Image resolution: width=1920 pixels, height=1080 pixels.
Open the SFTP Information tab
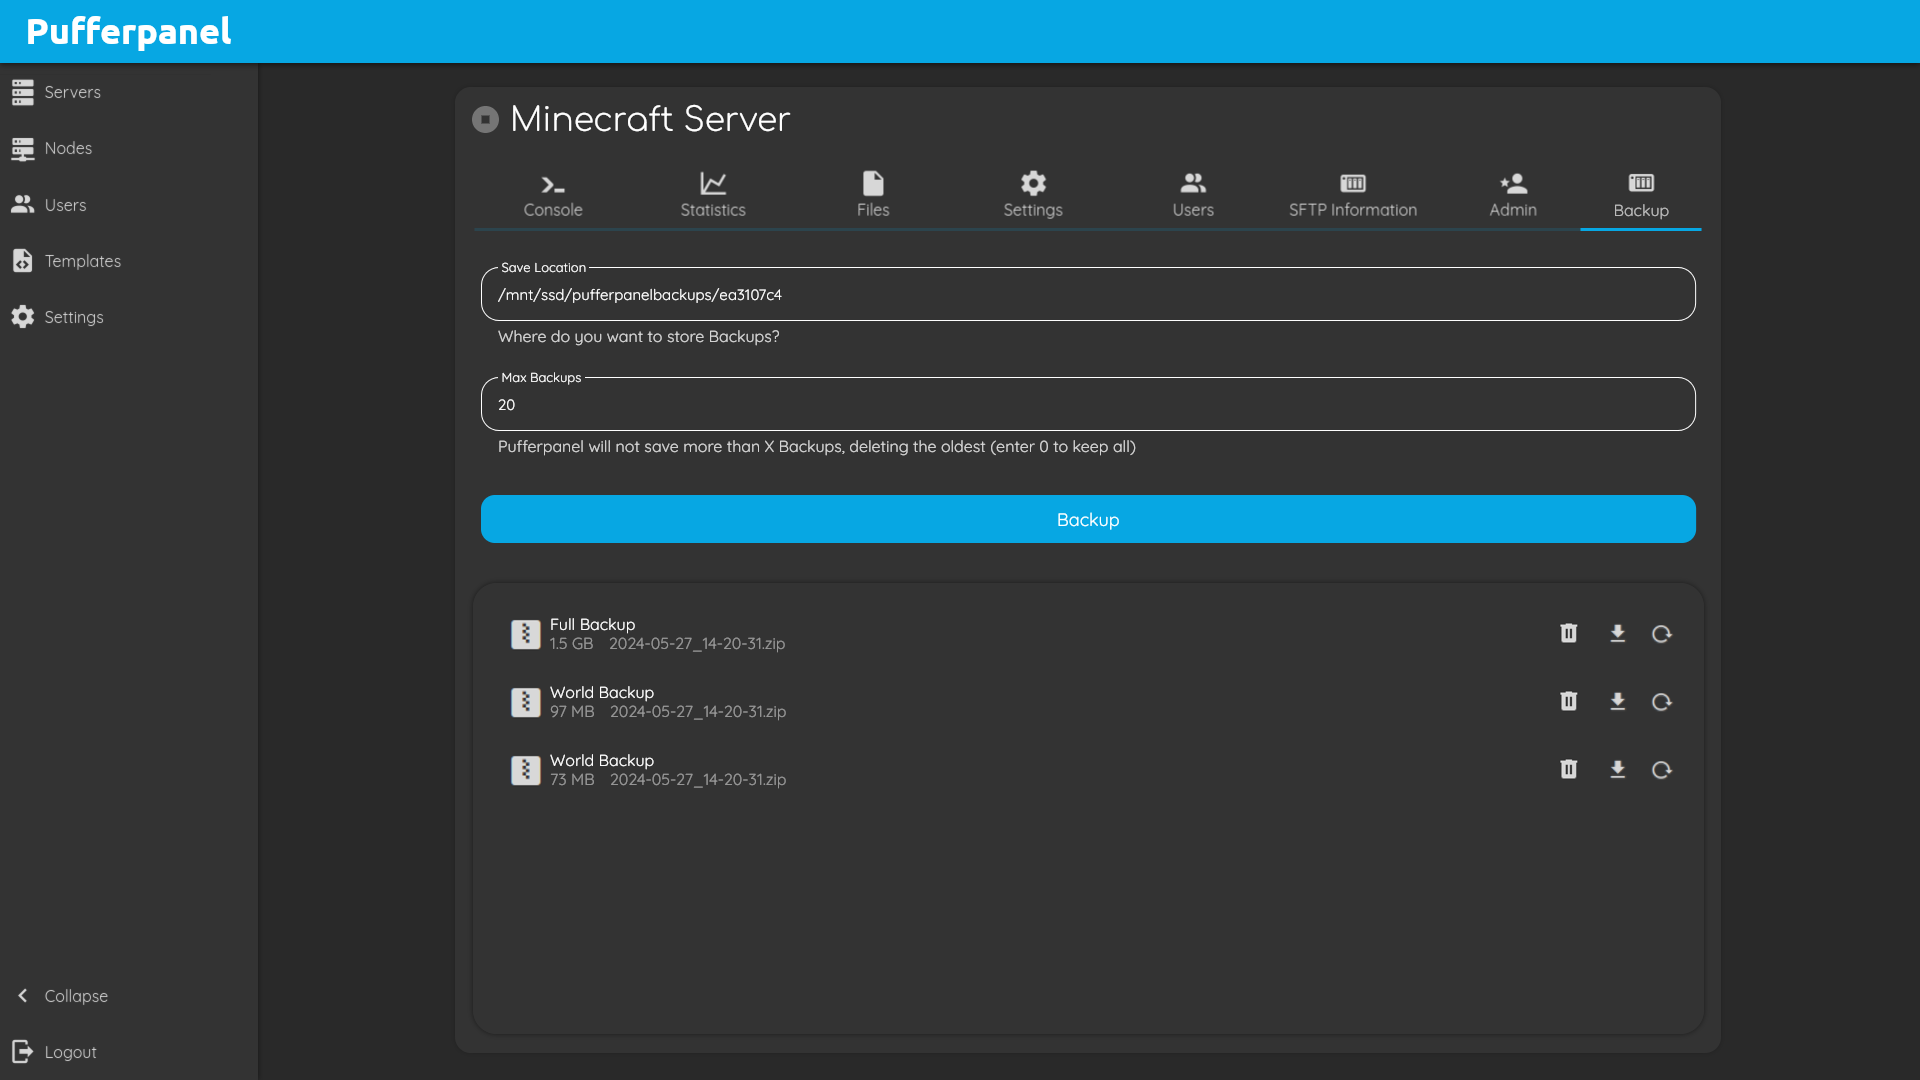[x=1352, y=195]
